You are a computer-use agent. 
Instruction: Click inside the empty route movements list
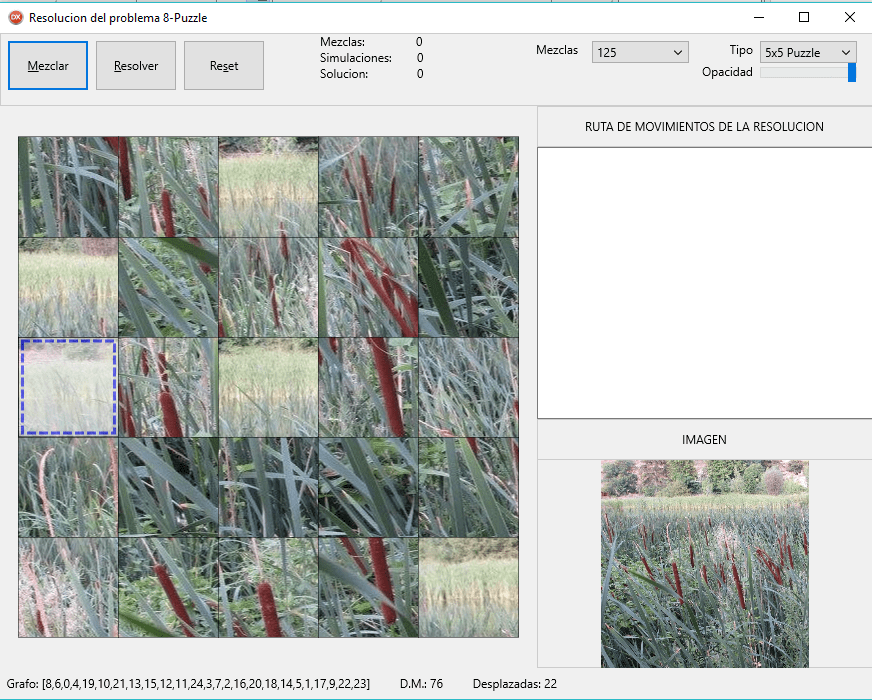(704, 283)
